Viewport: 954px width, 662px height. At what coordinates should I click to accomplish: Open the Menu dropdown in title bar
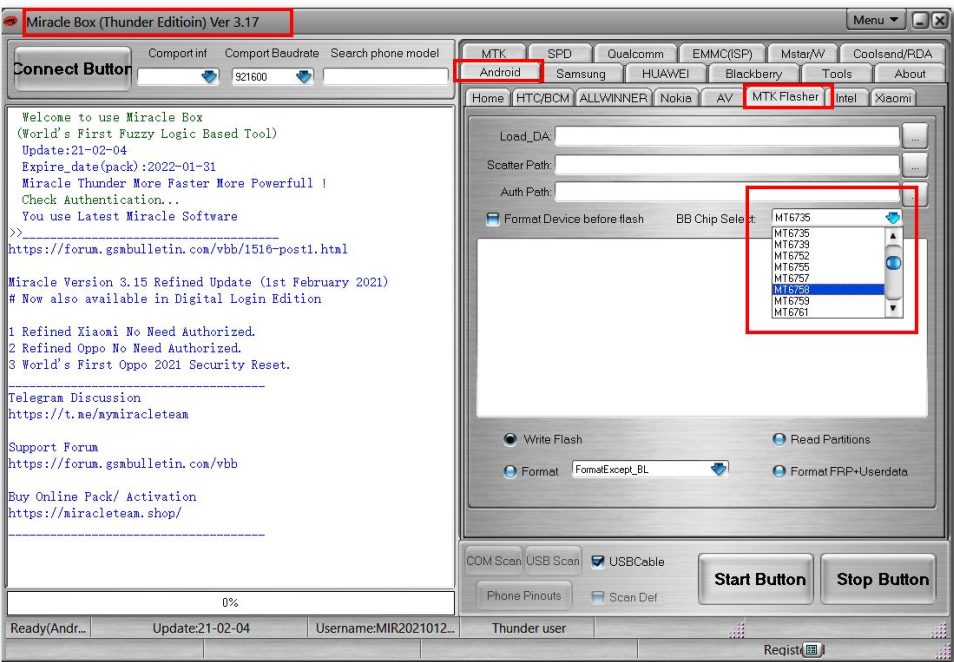[x=876, y=20]
